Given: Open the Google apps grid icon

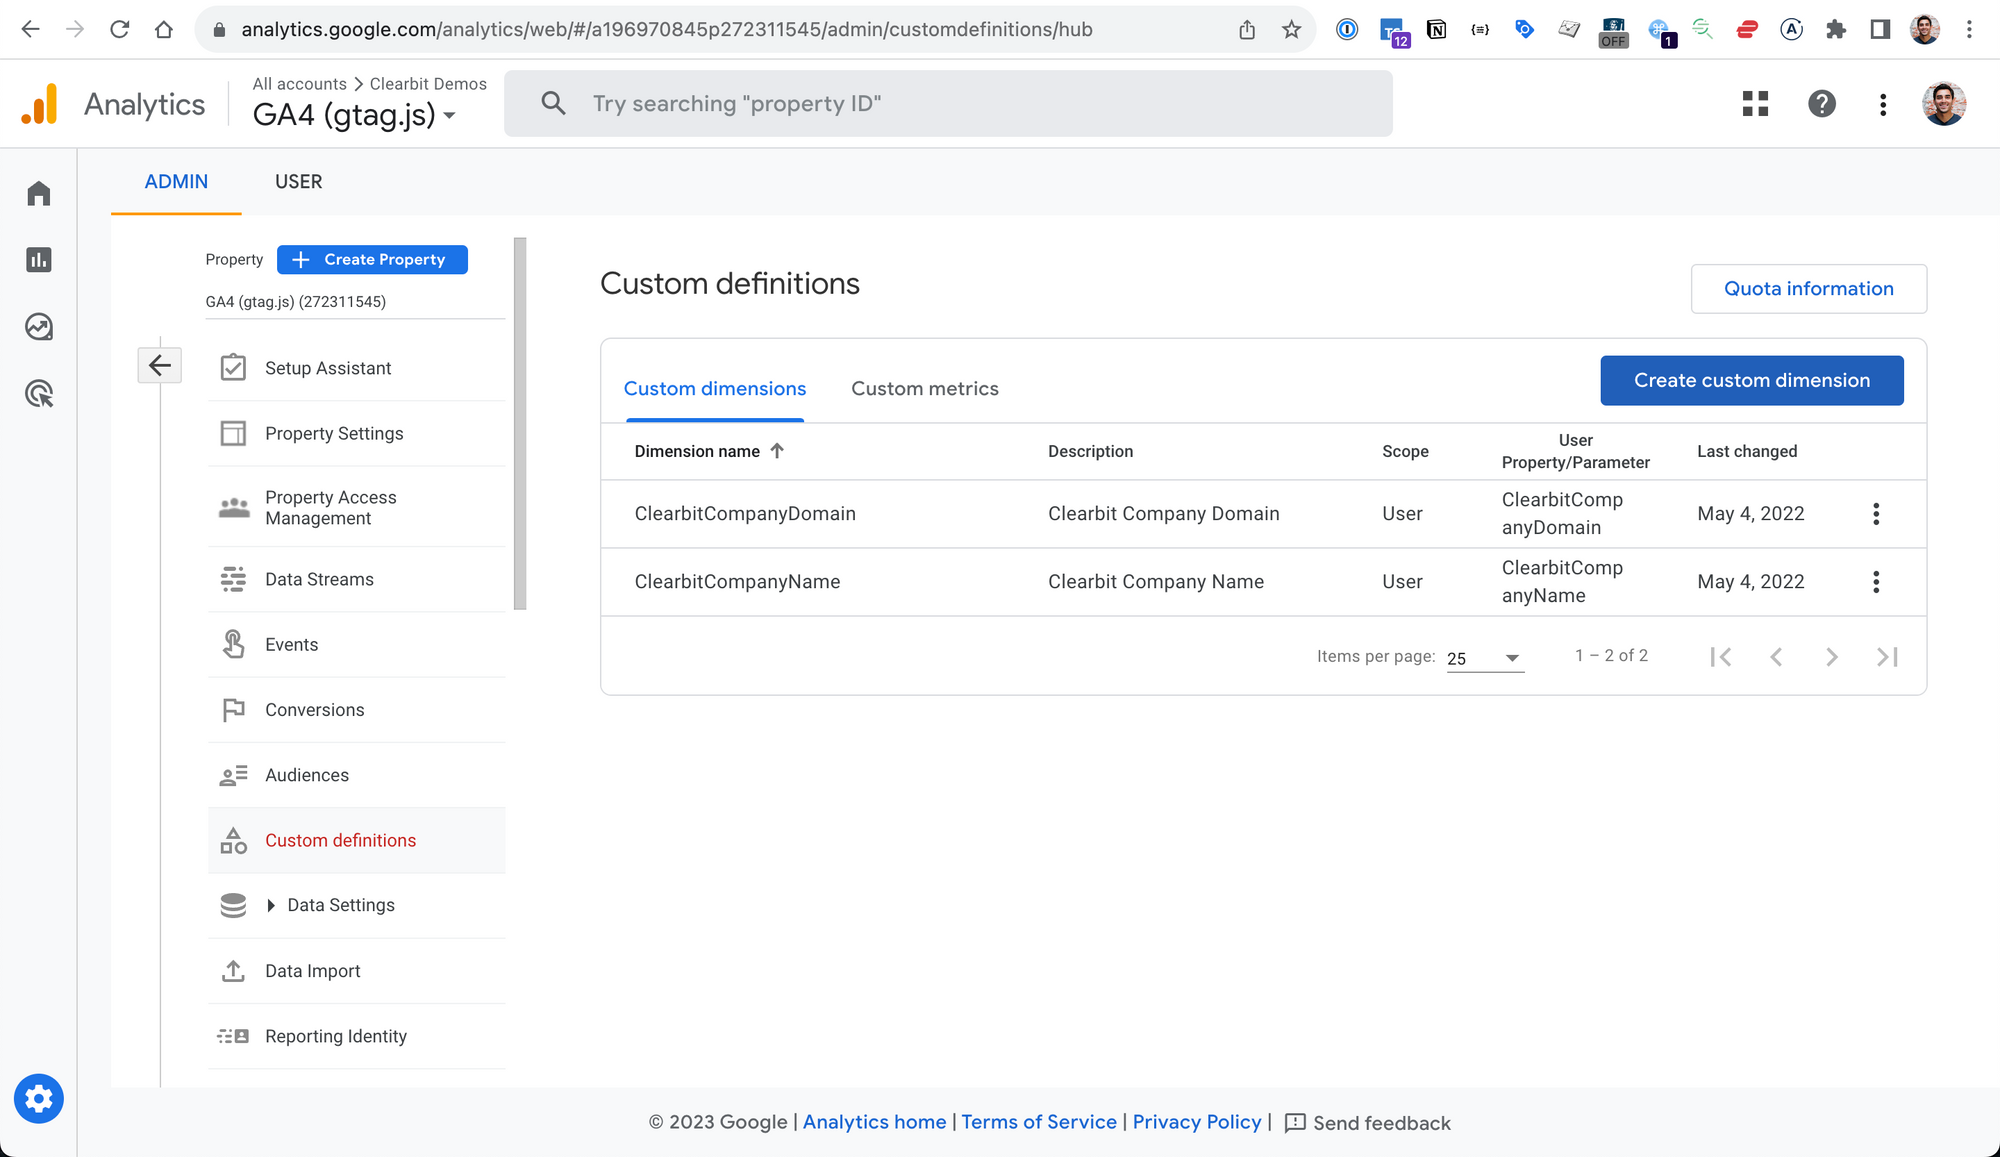Looking at the screenshot, I should point(1755,104).
